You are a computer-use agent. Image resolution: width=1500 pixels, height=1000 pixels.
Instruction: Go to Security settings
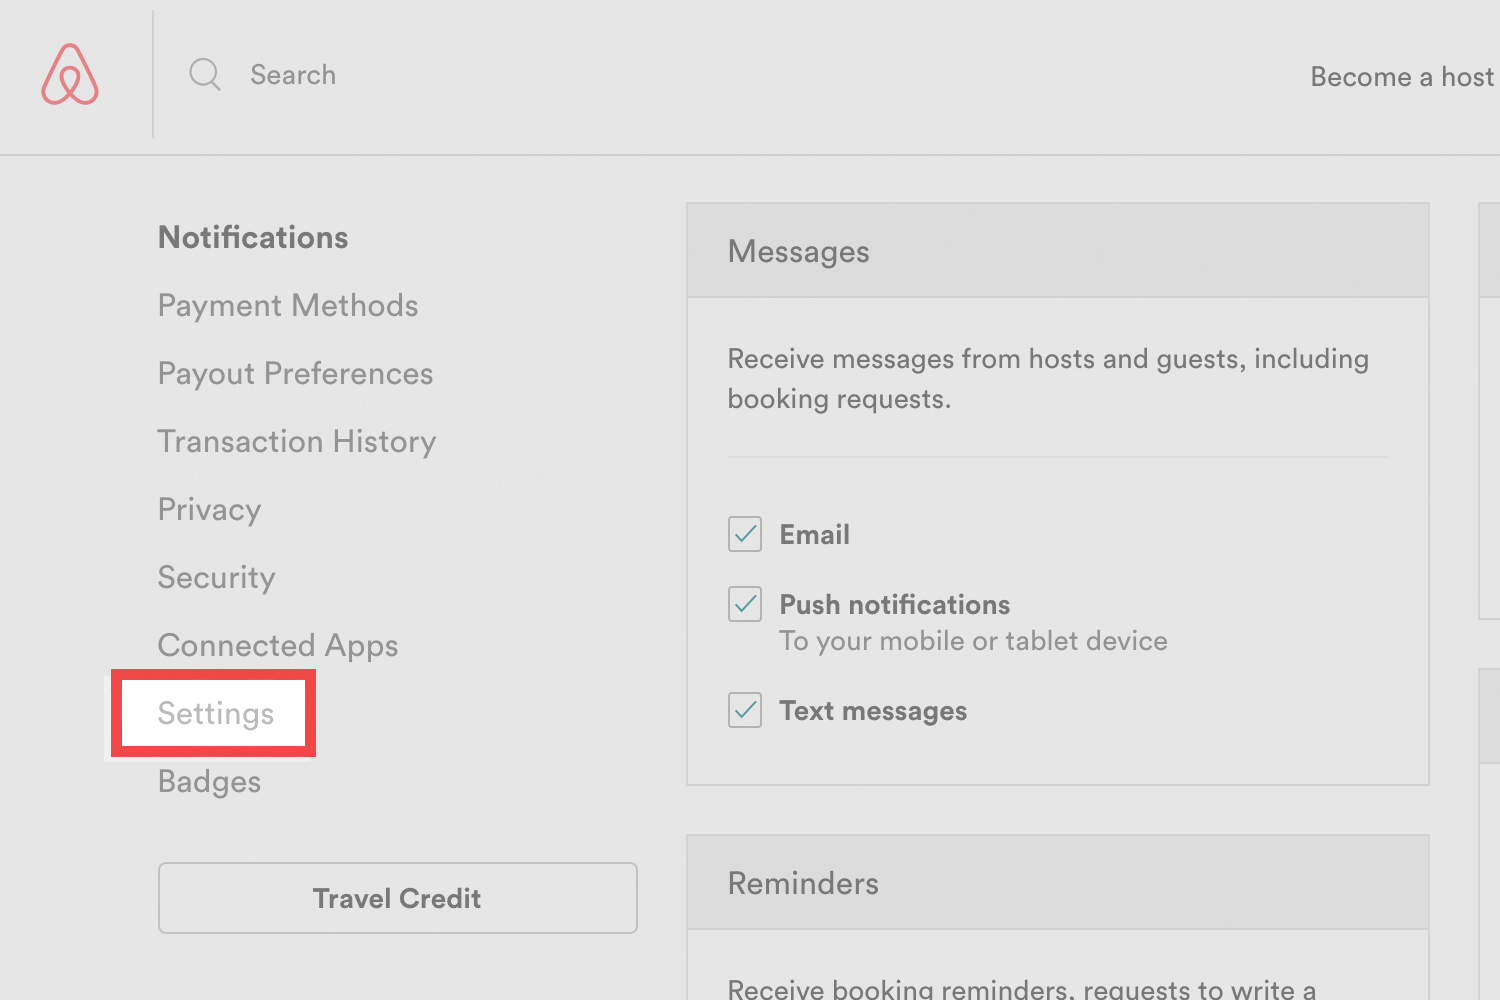(x=216, y=577)
